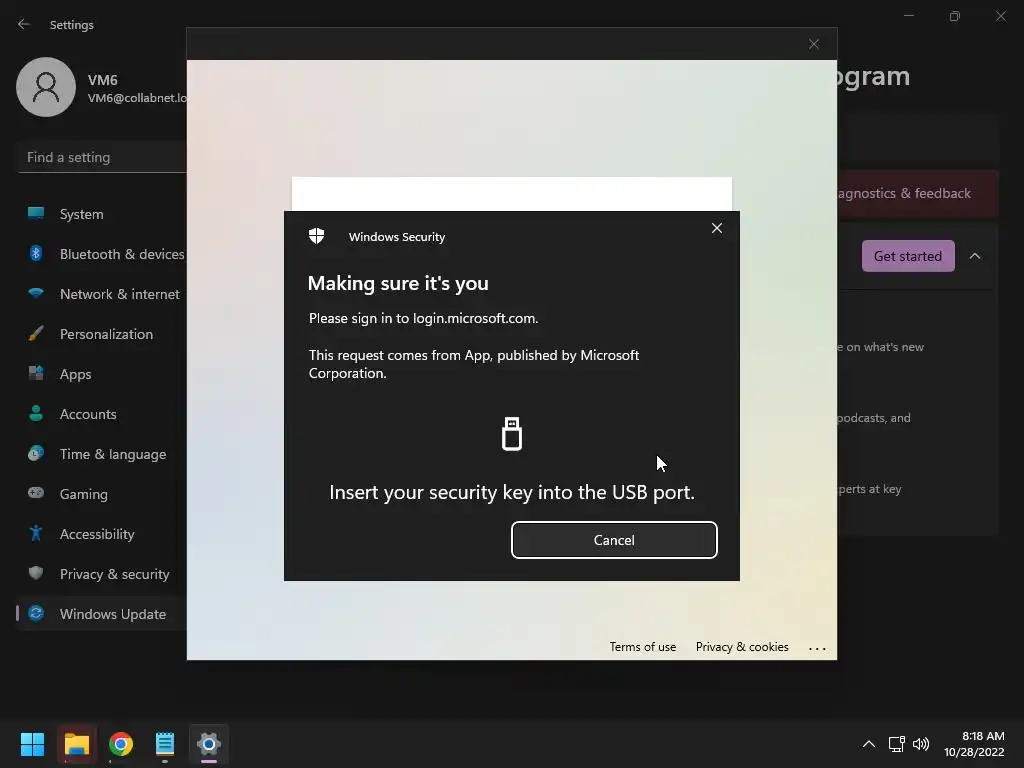This screenshot has width=1024, height=768.
Task: Click Get started button in Settings
Action: pyautogui.click(x=908, y=256)
